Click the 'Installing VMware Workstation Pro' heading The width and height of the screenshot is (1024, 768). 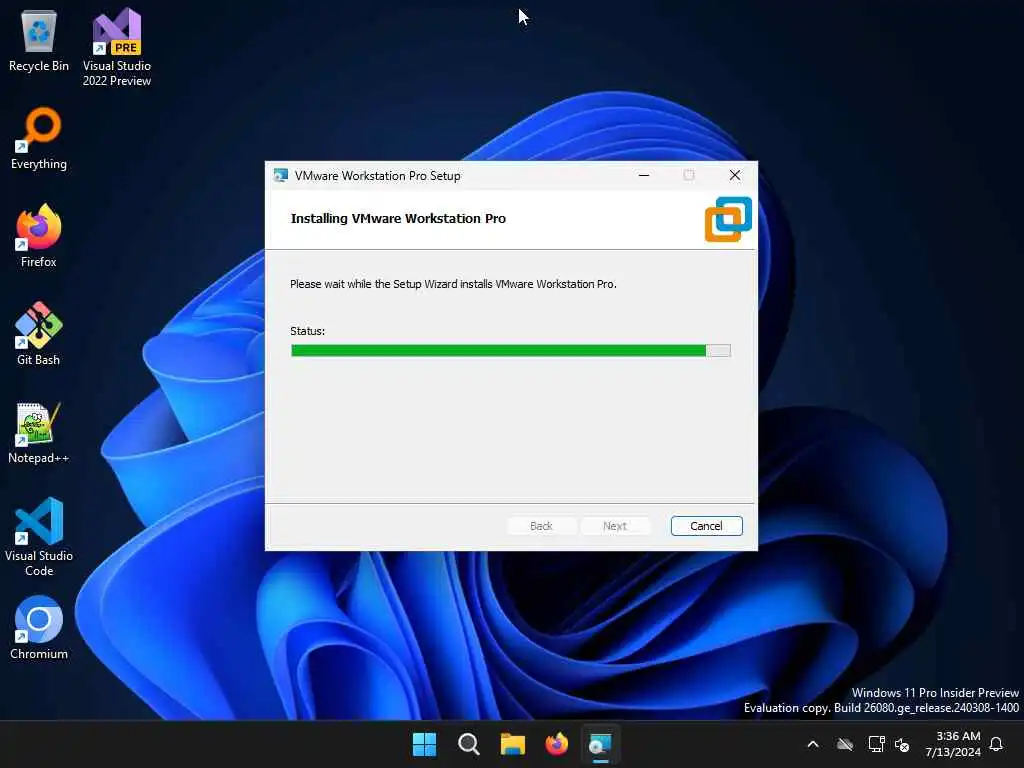pos(398,219)
